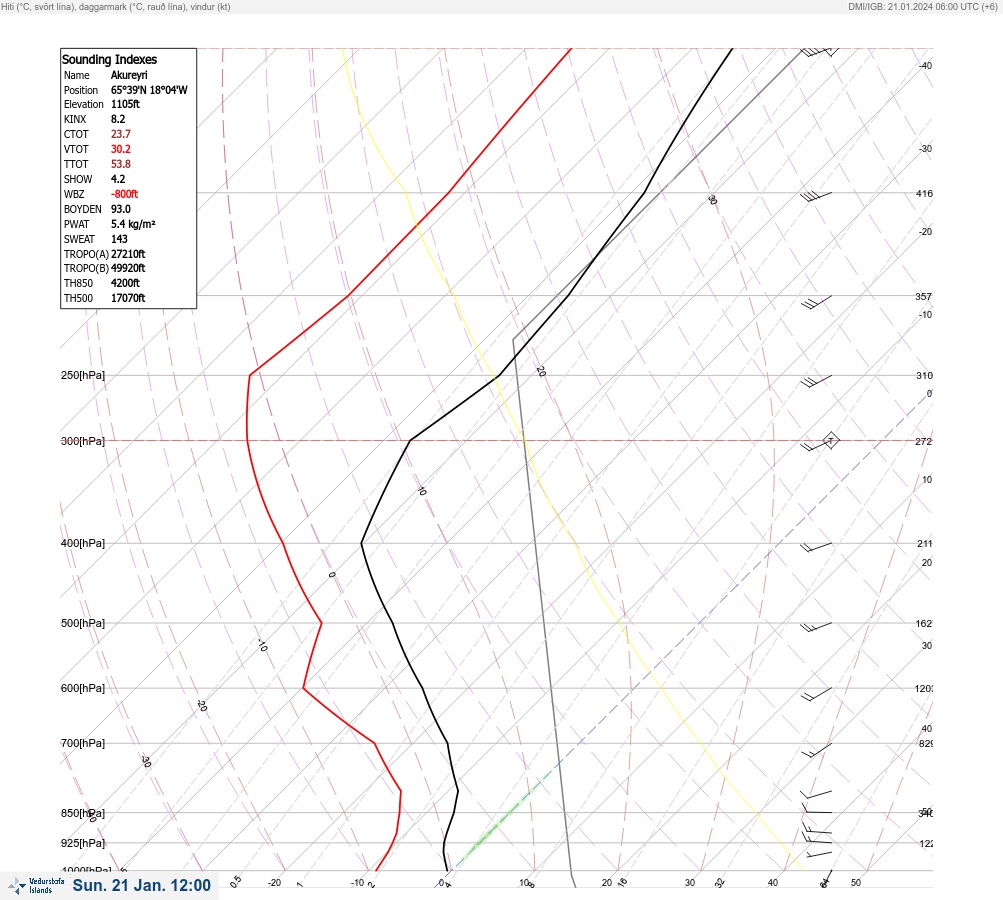1003x900 pixels.
Task: Select the TROPO(A) value 27210ft
Action: pos(128,254)
